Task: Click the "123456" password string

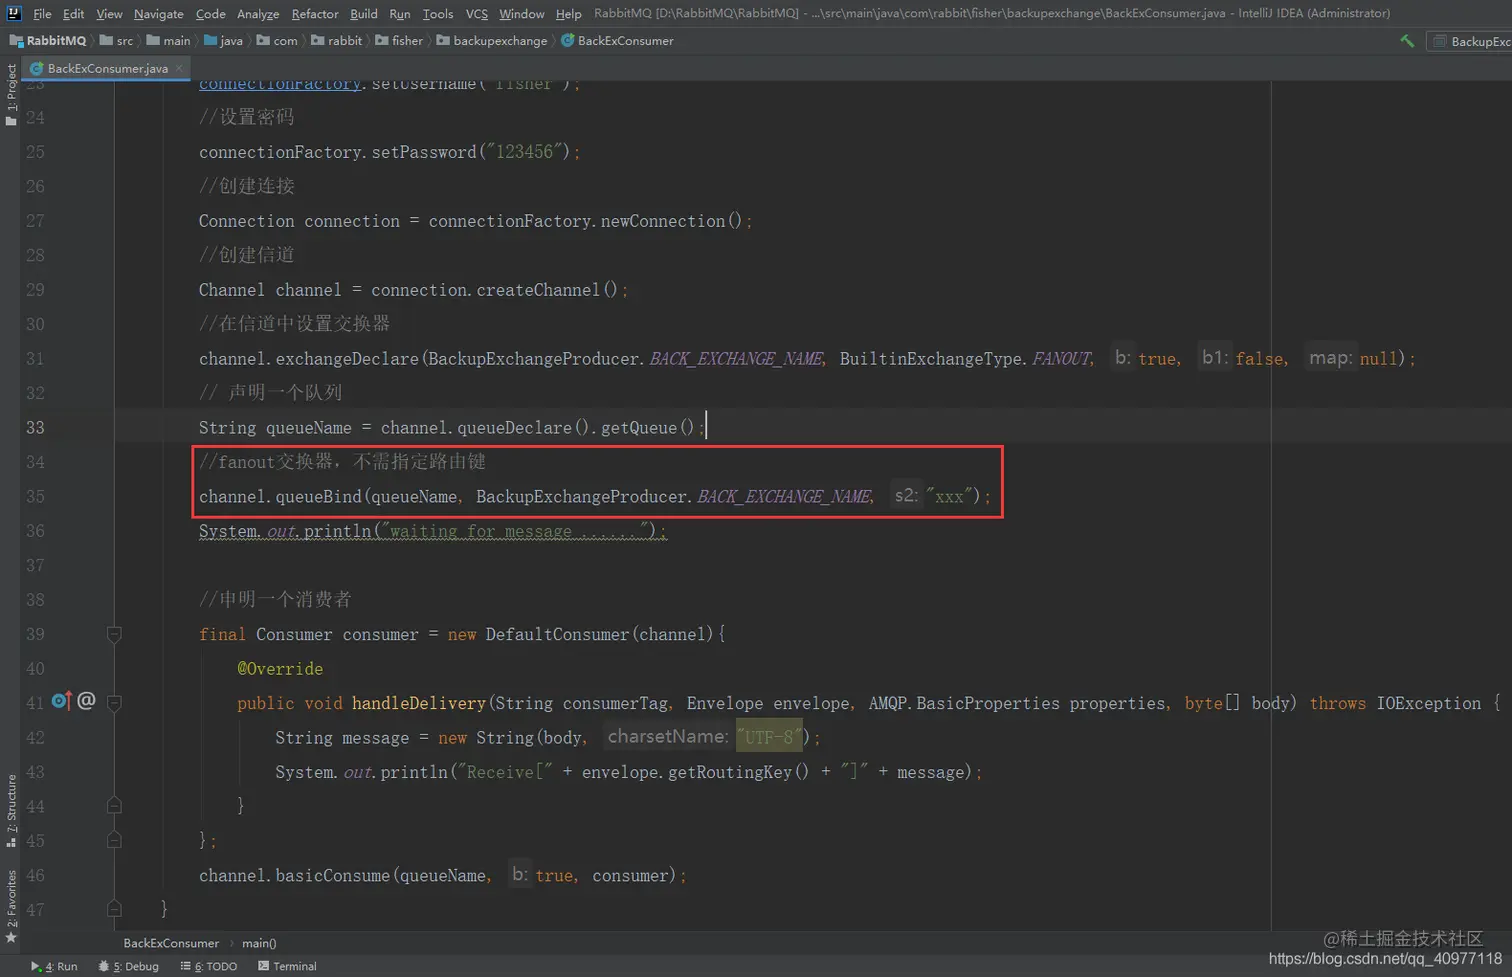Action: pos(524,152)
